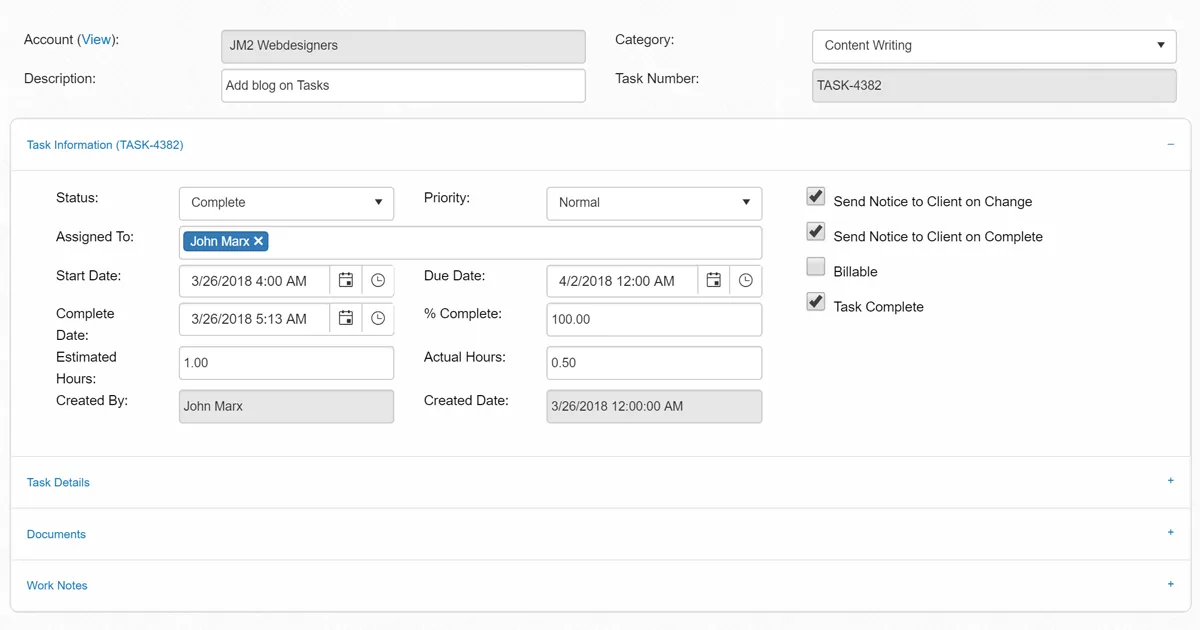Disable Send Notice to Client on Change
Image resolution: width=1200 pixels, height=630 pixels.
click(815, 196)
